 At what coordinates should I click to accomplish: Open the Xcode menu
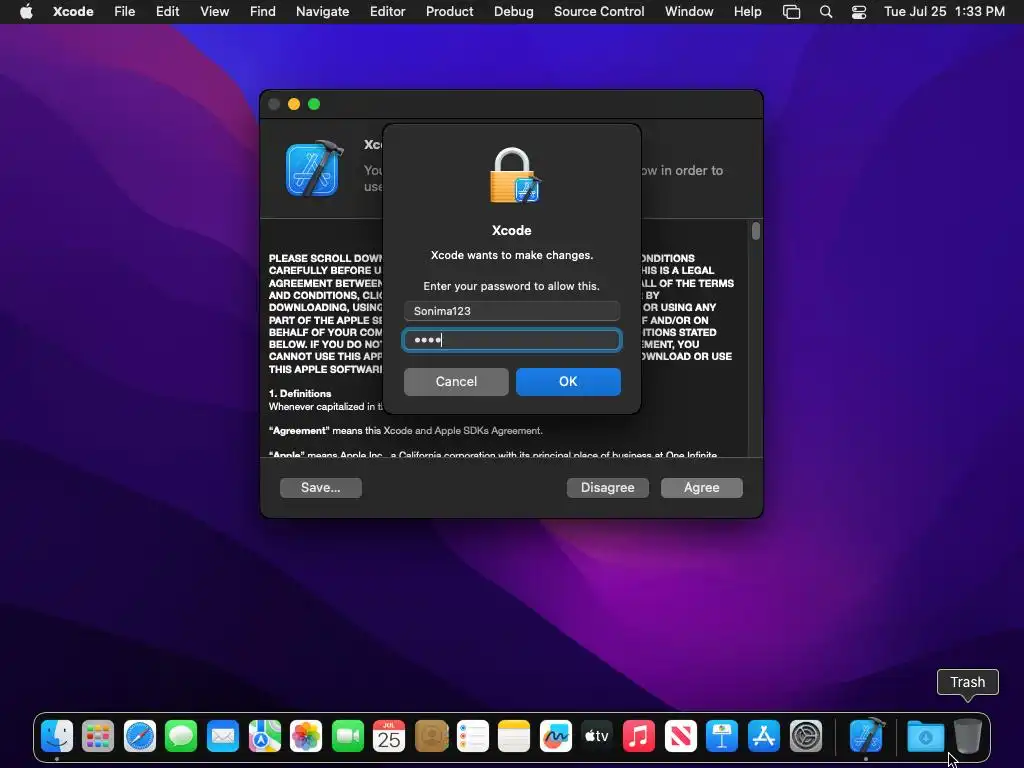(73, 12)
